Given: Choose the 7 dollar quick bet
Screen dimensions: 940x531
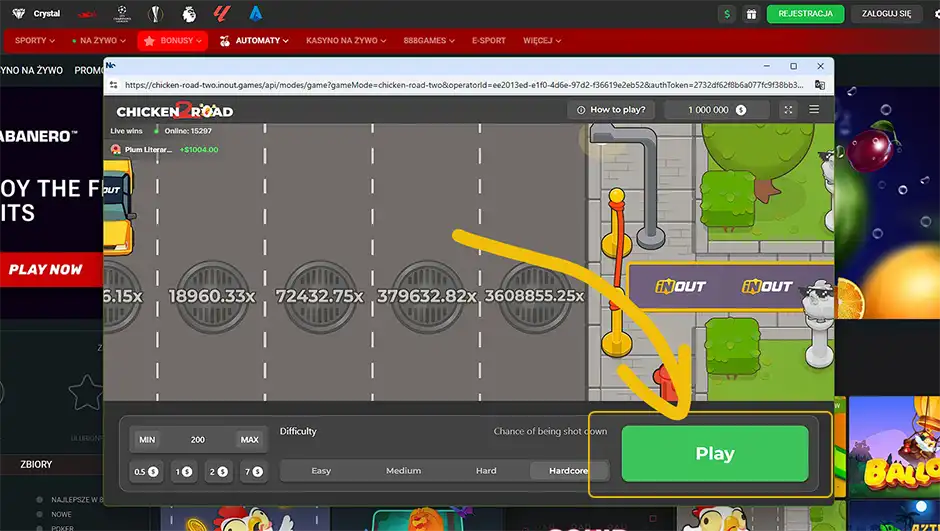Looking at the screenshot, I should [254, 472].
